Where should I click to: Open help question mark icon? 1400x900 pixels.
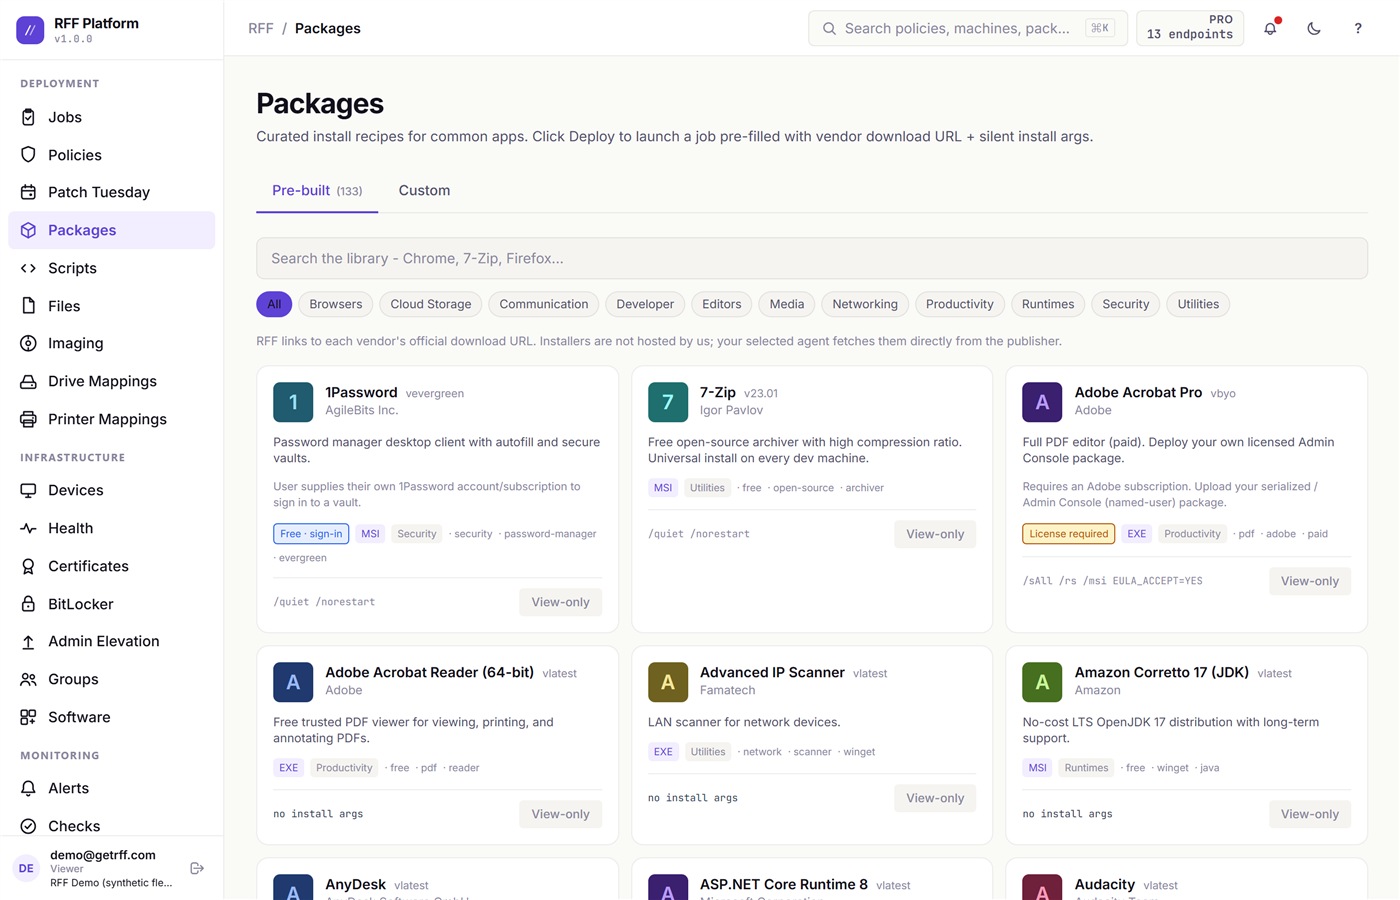click(1358, 28)
